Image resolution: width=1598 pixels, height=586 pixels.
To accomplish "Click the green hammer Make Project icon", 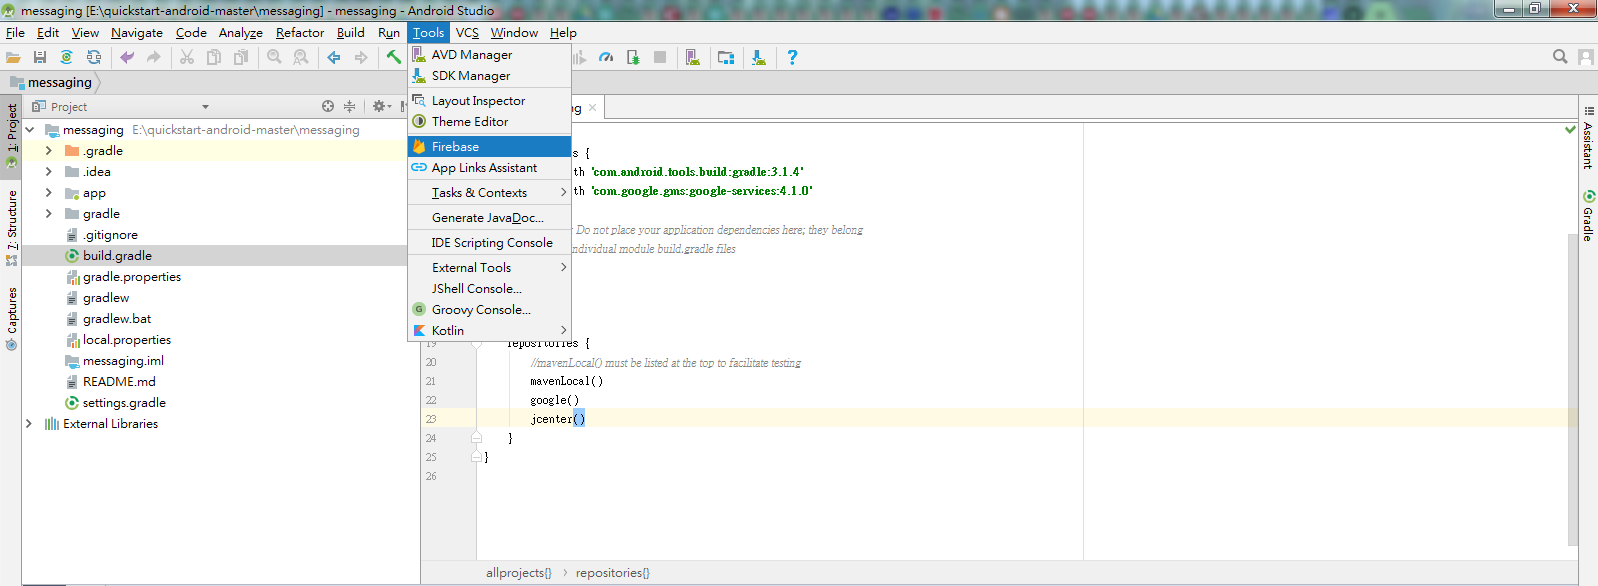I will 394,58.
